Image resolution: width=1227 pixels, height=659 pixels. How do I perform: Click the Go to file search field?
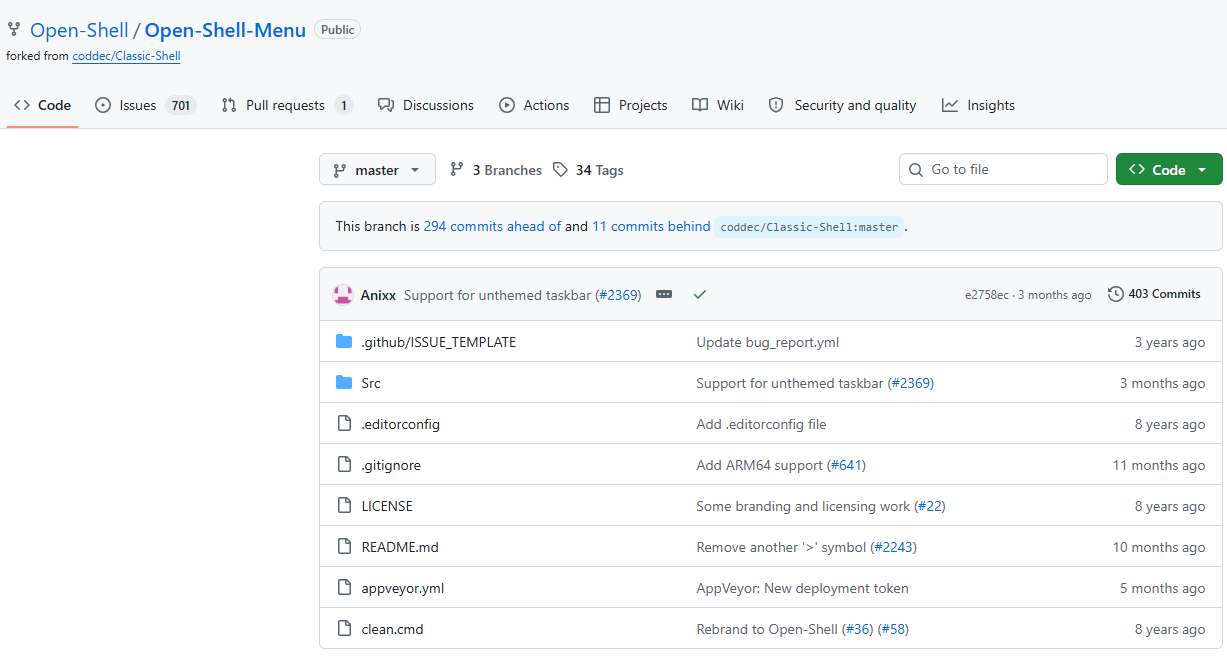click(x=1010, y=170)
